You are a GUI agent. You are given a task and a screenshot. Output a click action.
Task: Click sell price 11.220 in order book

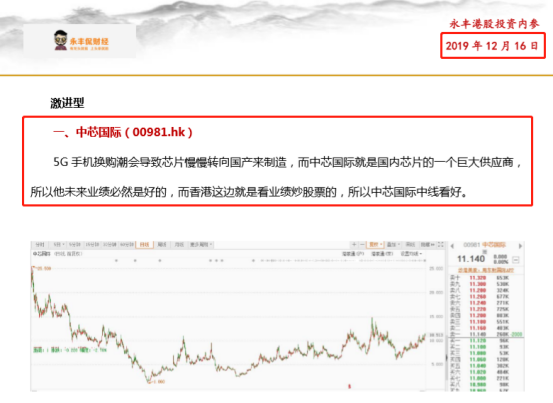pos(478,309)
